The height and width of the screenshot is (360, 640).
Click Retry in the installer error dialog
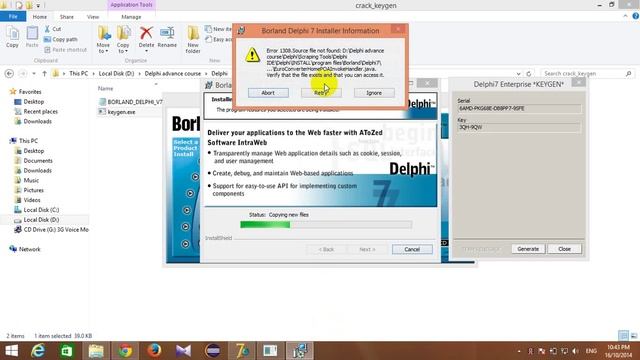[321, 93]
